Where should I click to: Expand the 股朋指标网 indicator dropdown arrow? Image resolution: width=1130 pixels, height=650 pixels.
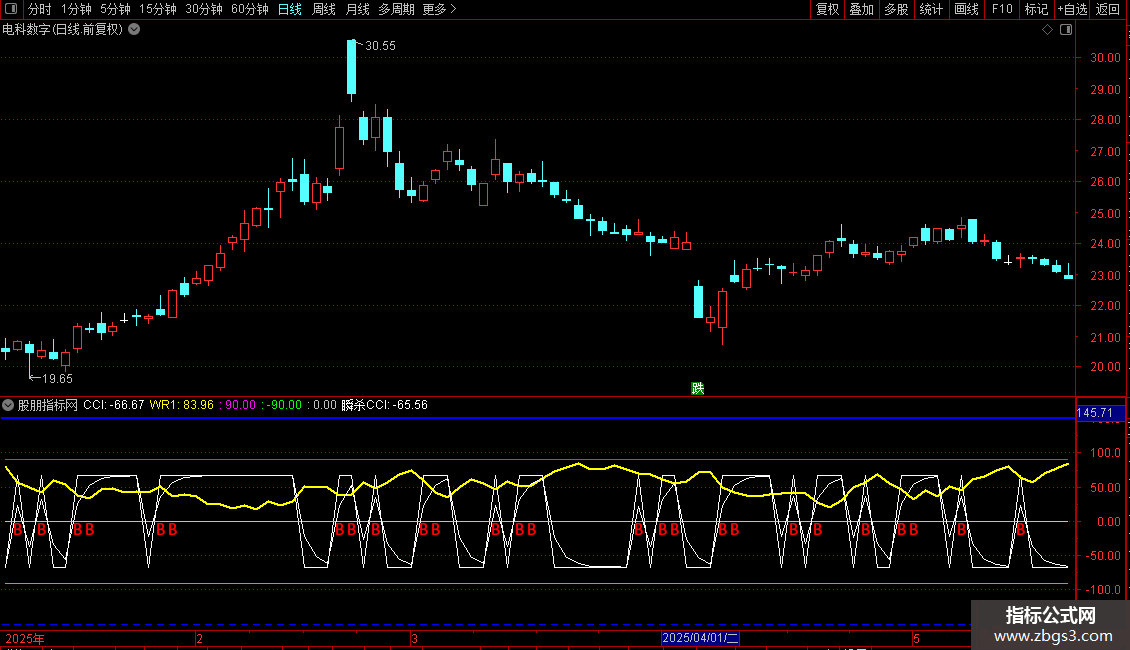tap(8, 405)
